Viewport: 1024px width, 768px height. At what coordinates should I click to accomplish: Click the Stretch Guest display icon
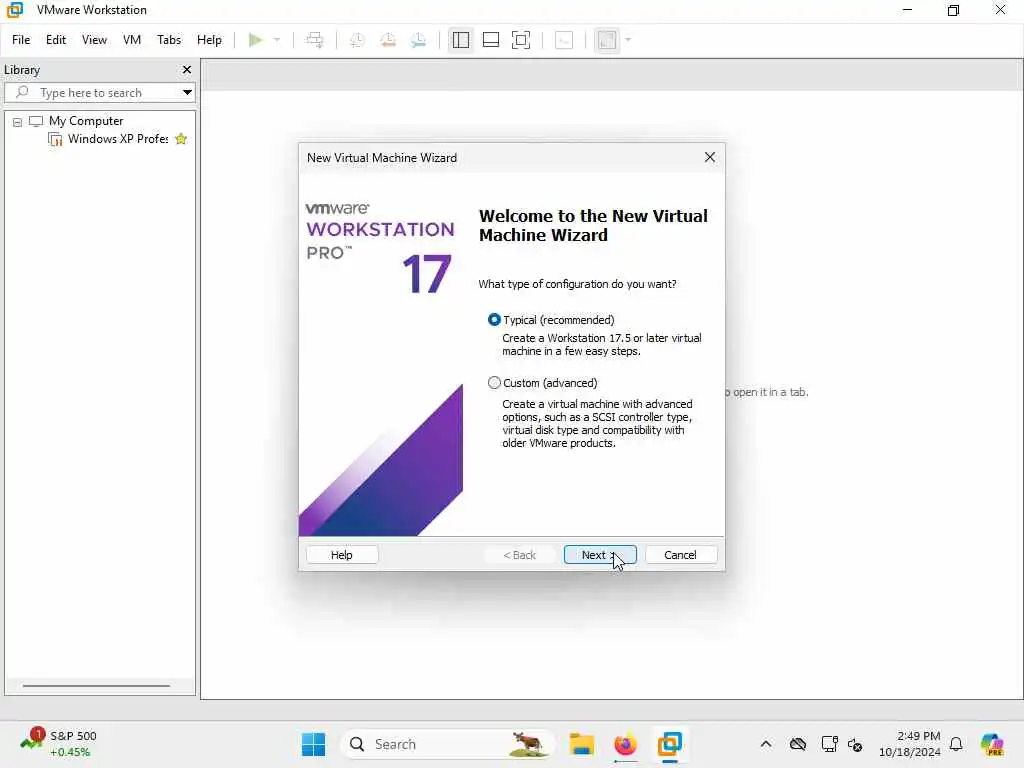(607, 40)
